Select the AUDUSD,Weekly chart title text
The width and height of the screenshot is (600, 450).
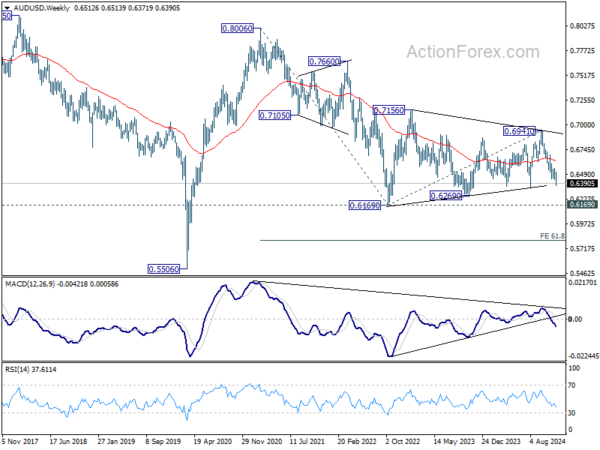pyautogui.click(x=42, y=8)
